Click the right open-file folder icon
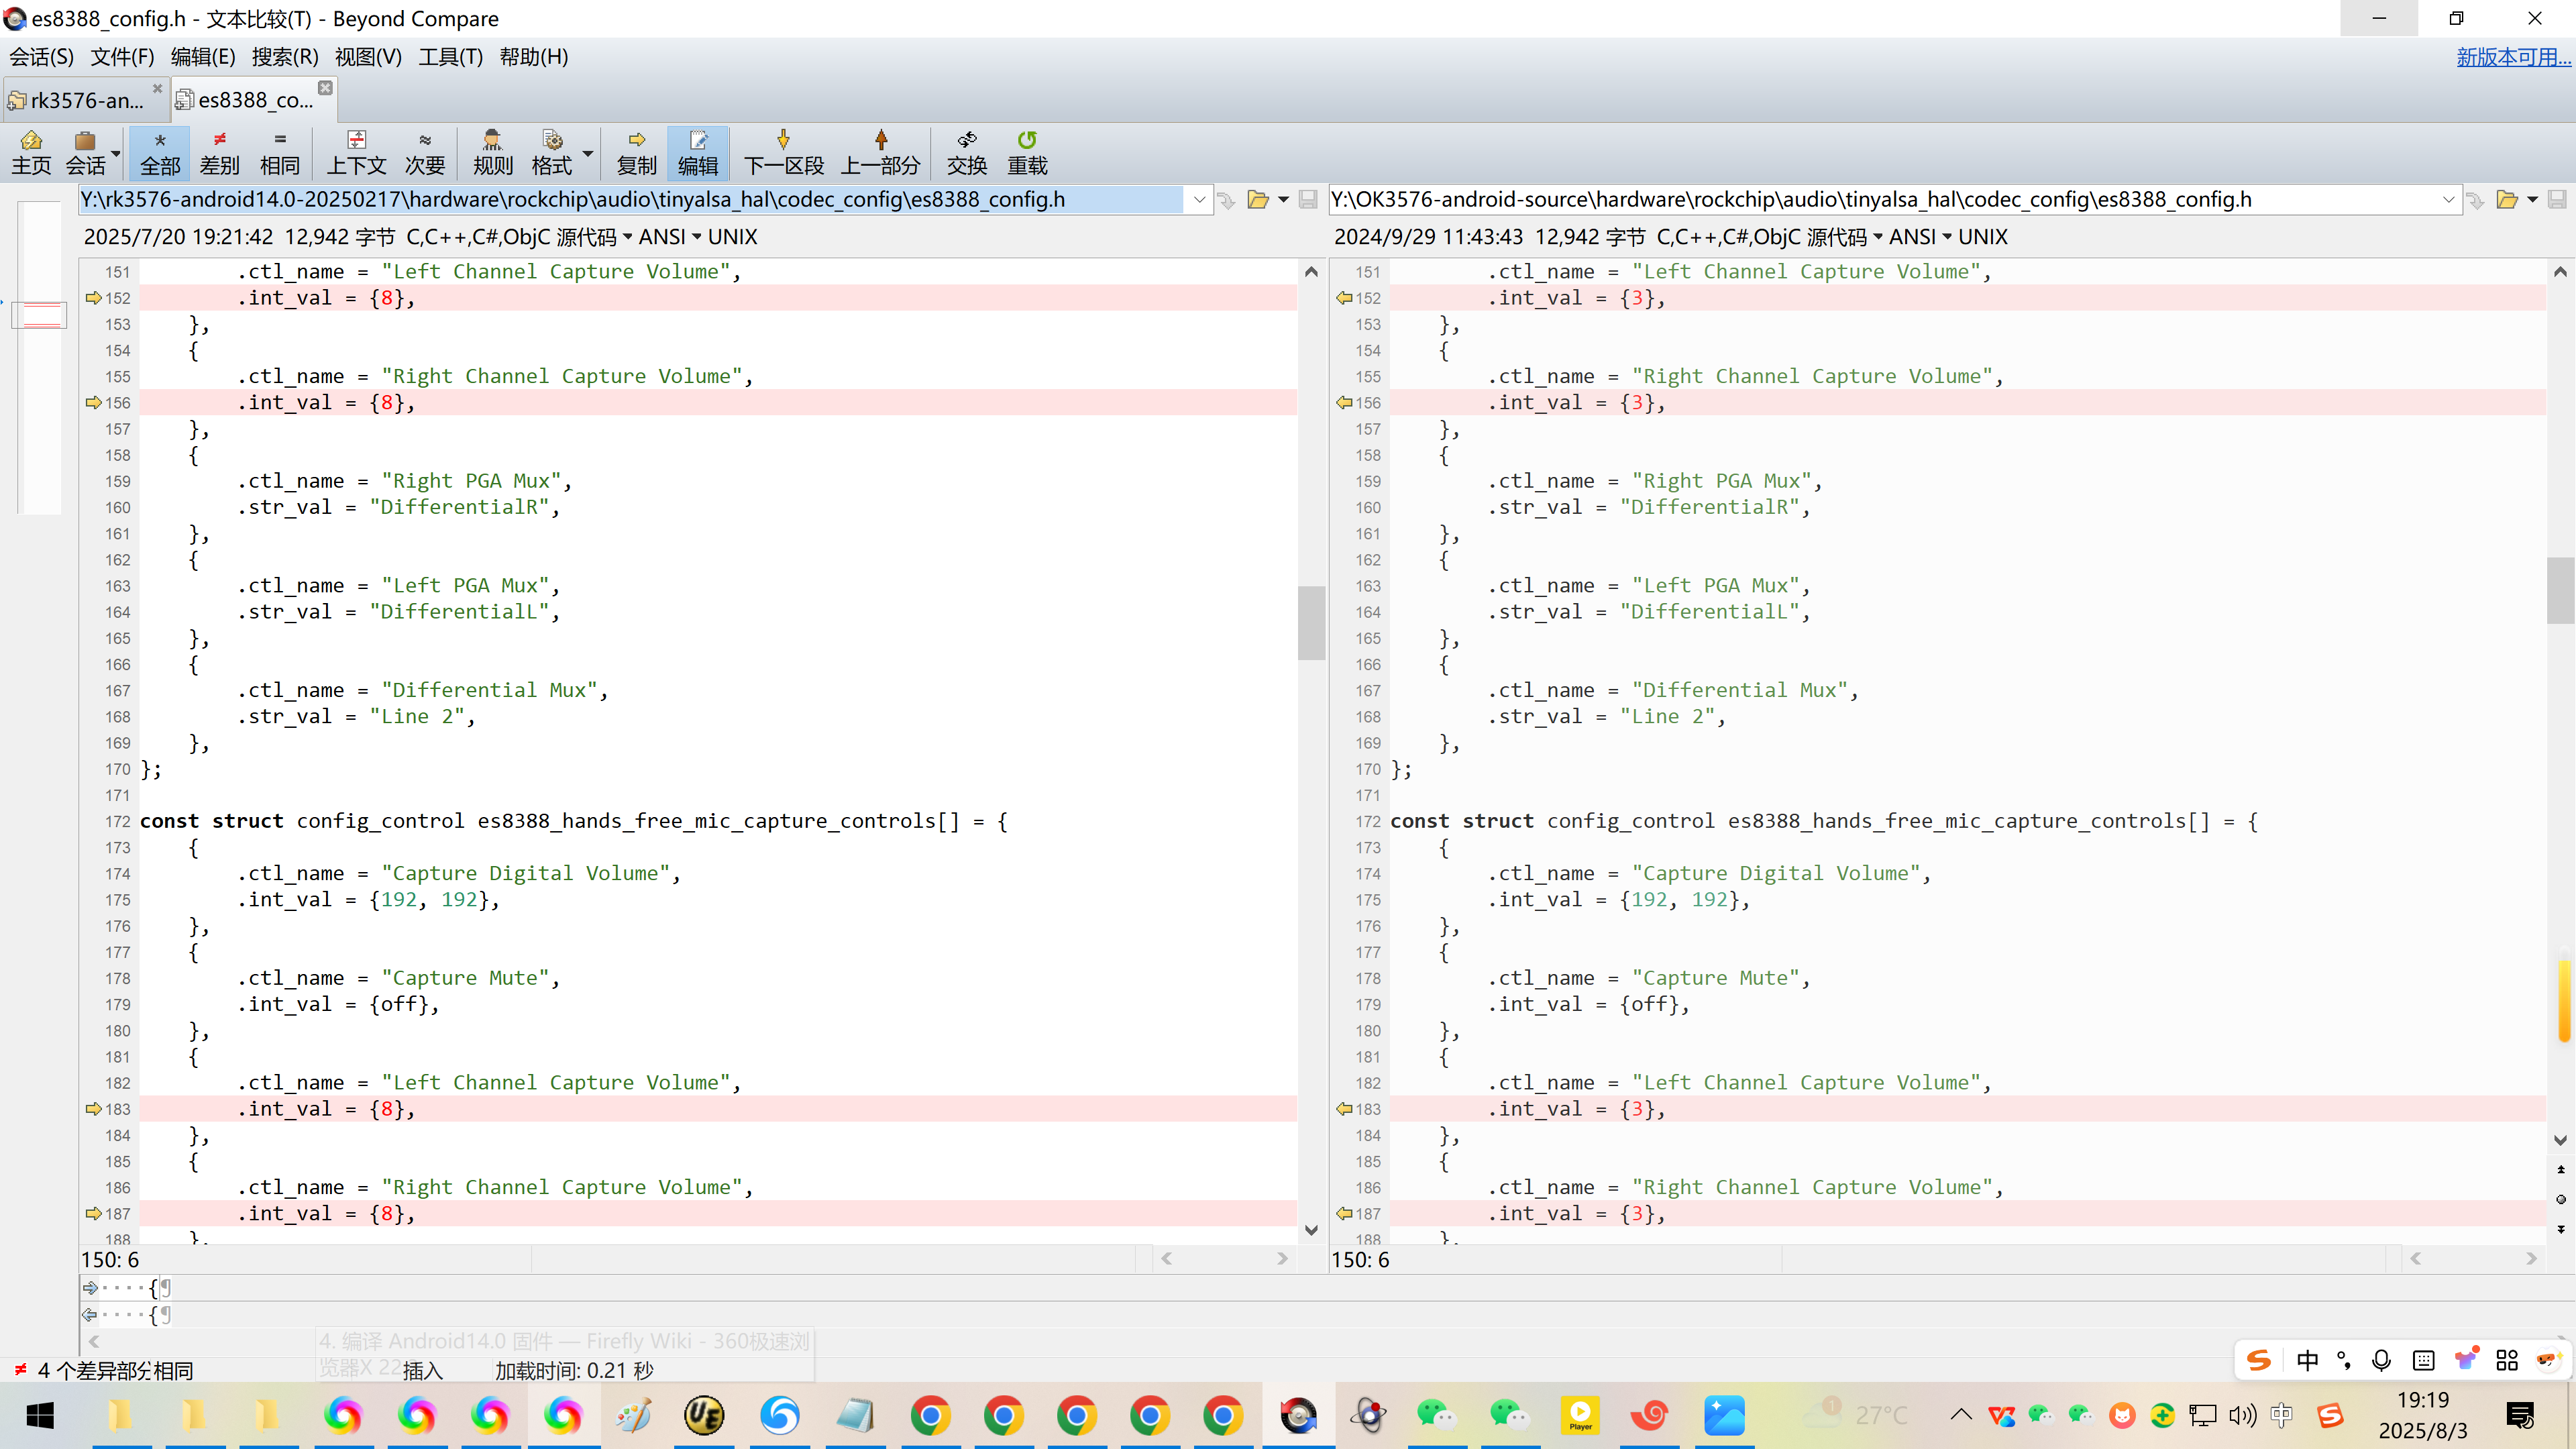Image resolution: width=2576 pixels, height=1449 pixels. coord(2507,200)
